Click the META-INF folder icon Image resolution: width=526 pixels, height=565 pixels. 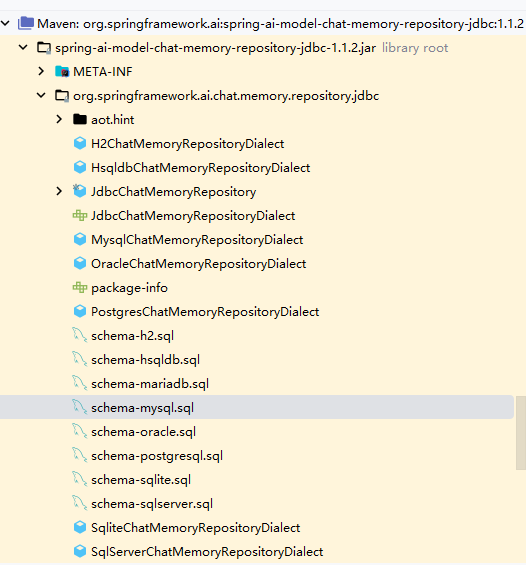coord(62,71)
